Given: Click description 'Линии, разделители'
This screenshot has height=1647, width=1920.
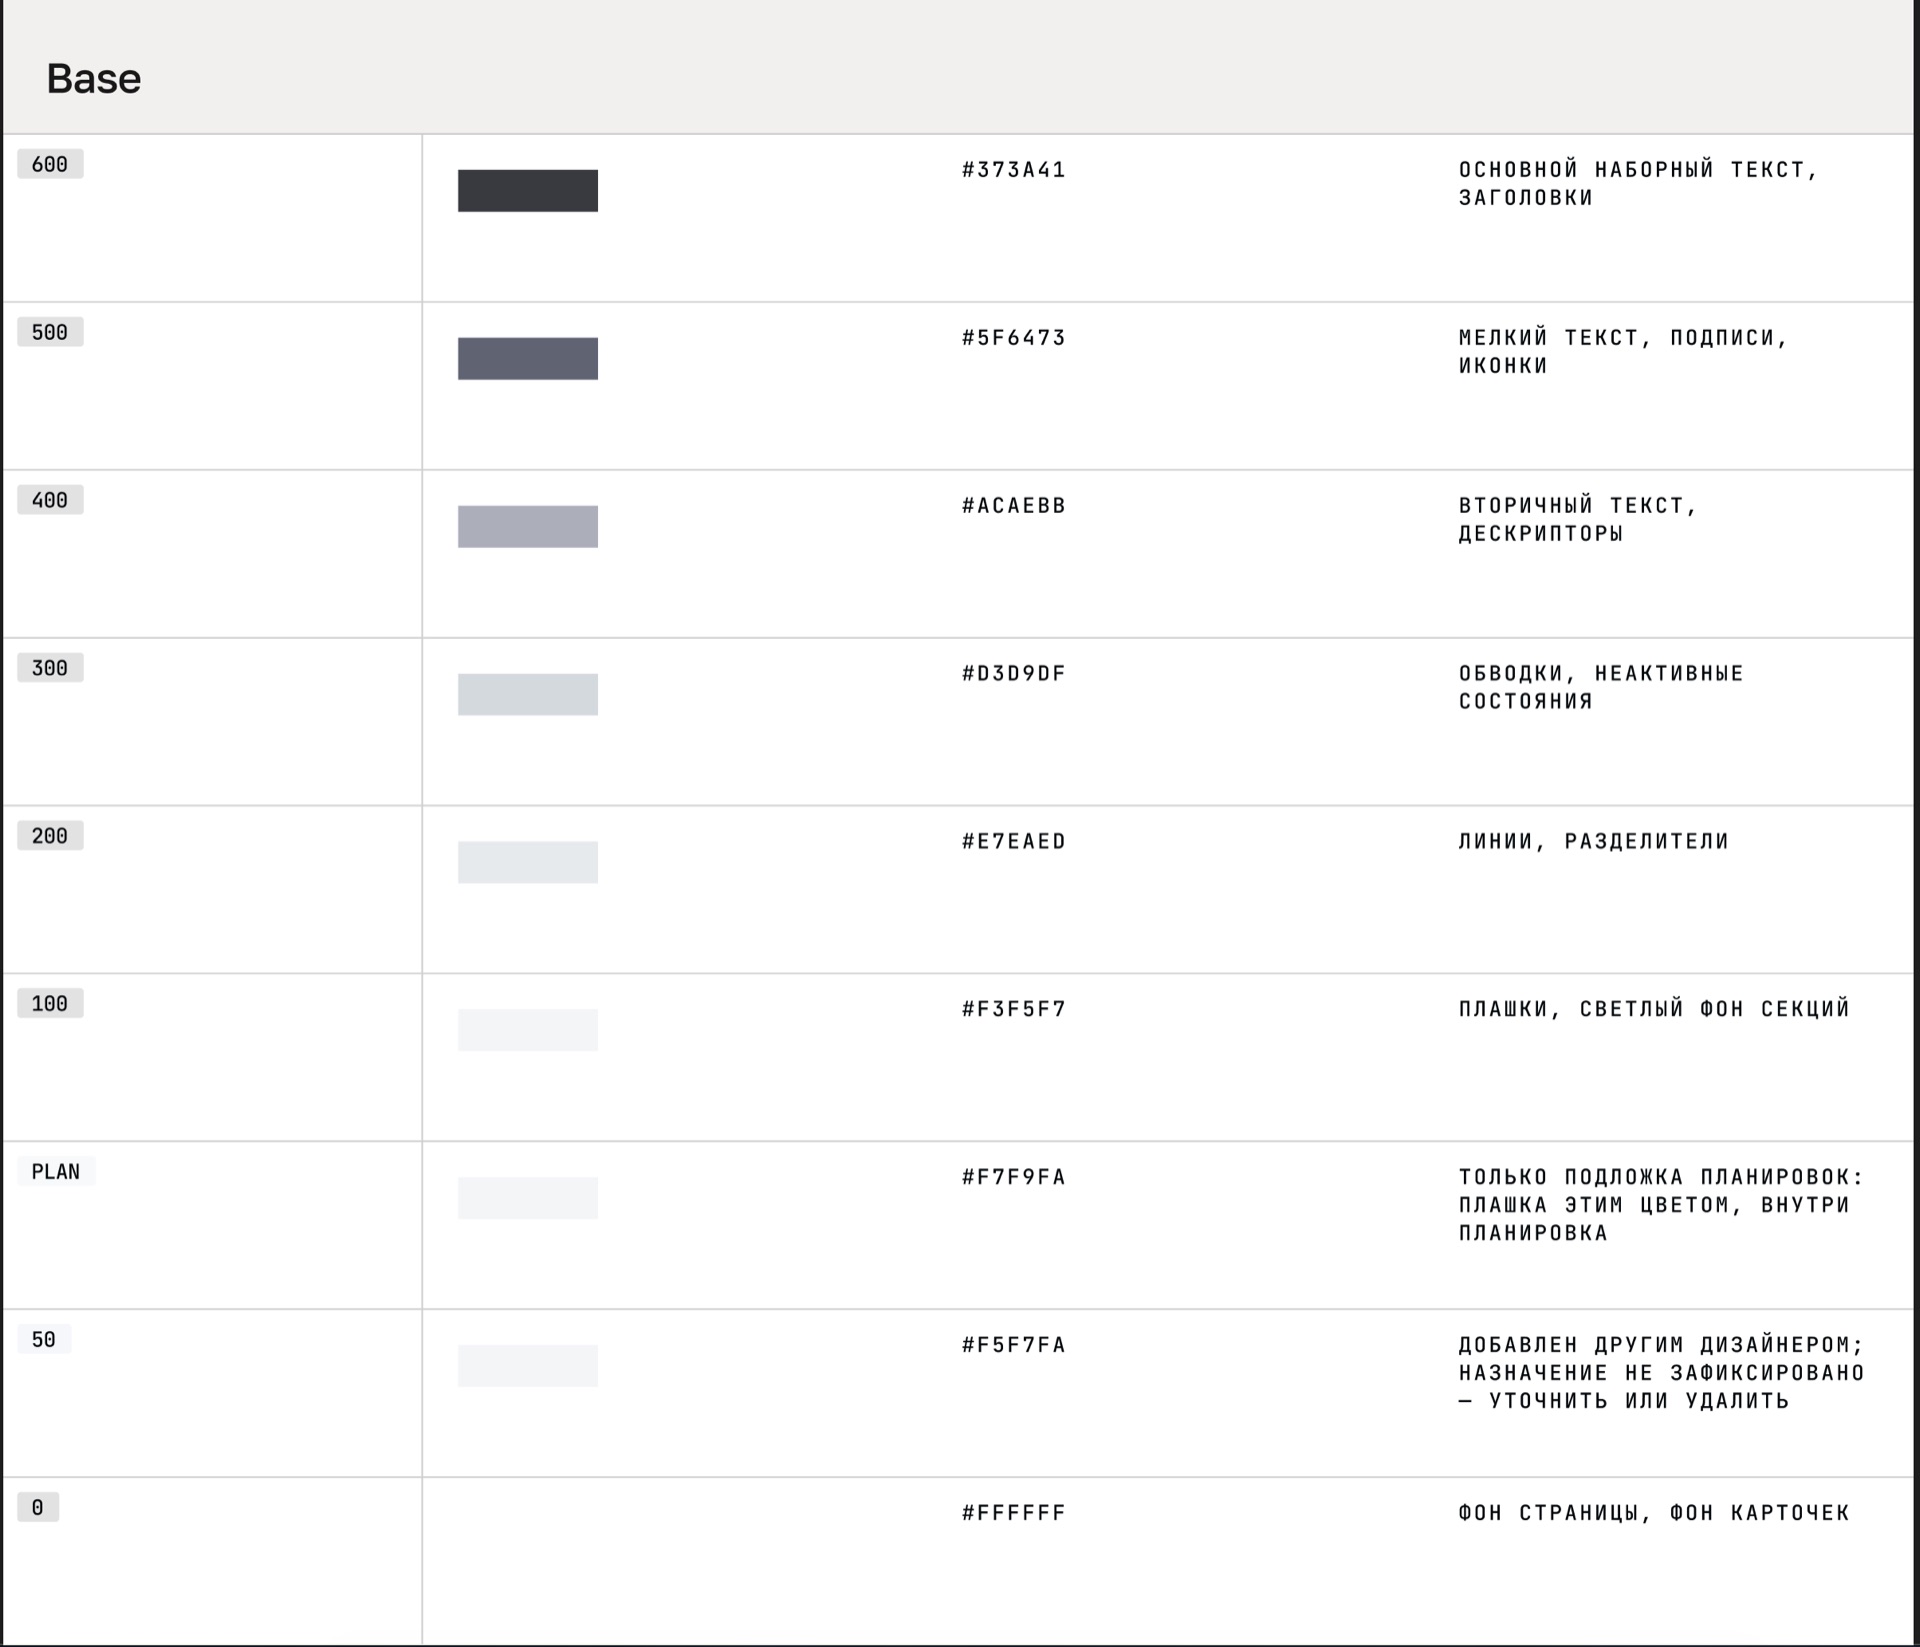Looking at the screenshot, I should click(1594, 842).
